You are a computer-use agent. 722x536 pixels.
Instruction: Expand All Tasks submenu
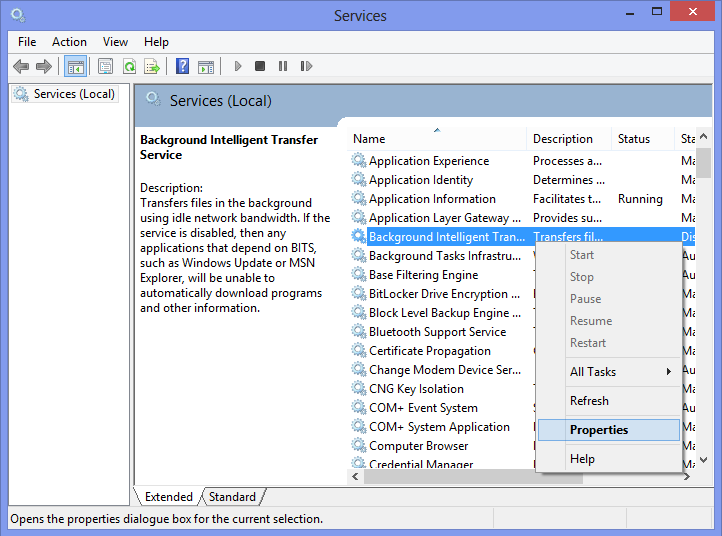click(x=609, y=372)
